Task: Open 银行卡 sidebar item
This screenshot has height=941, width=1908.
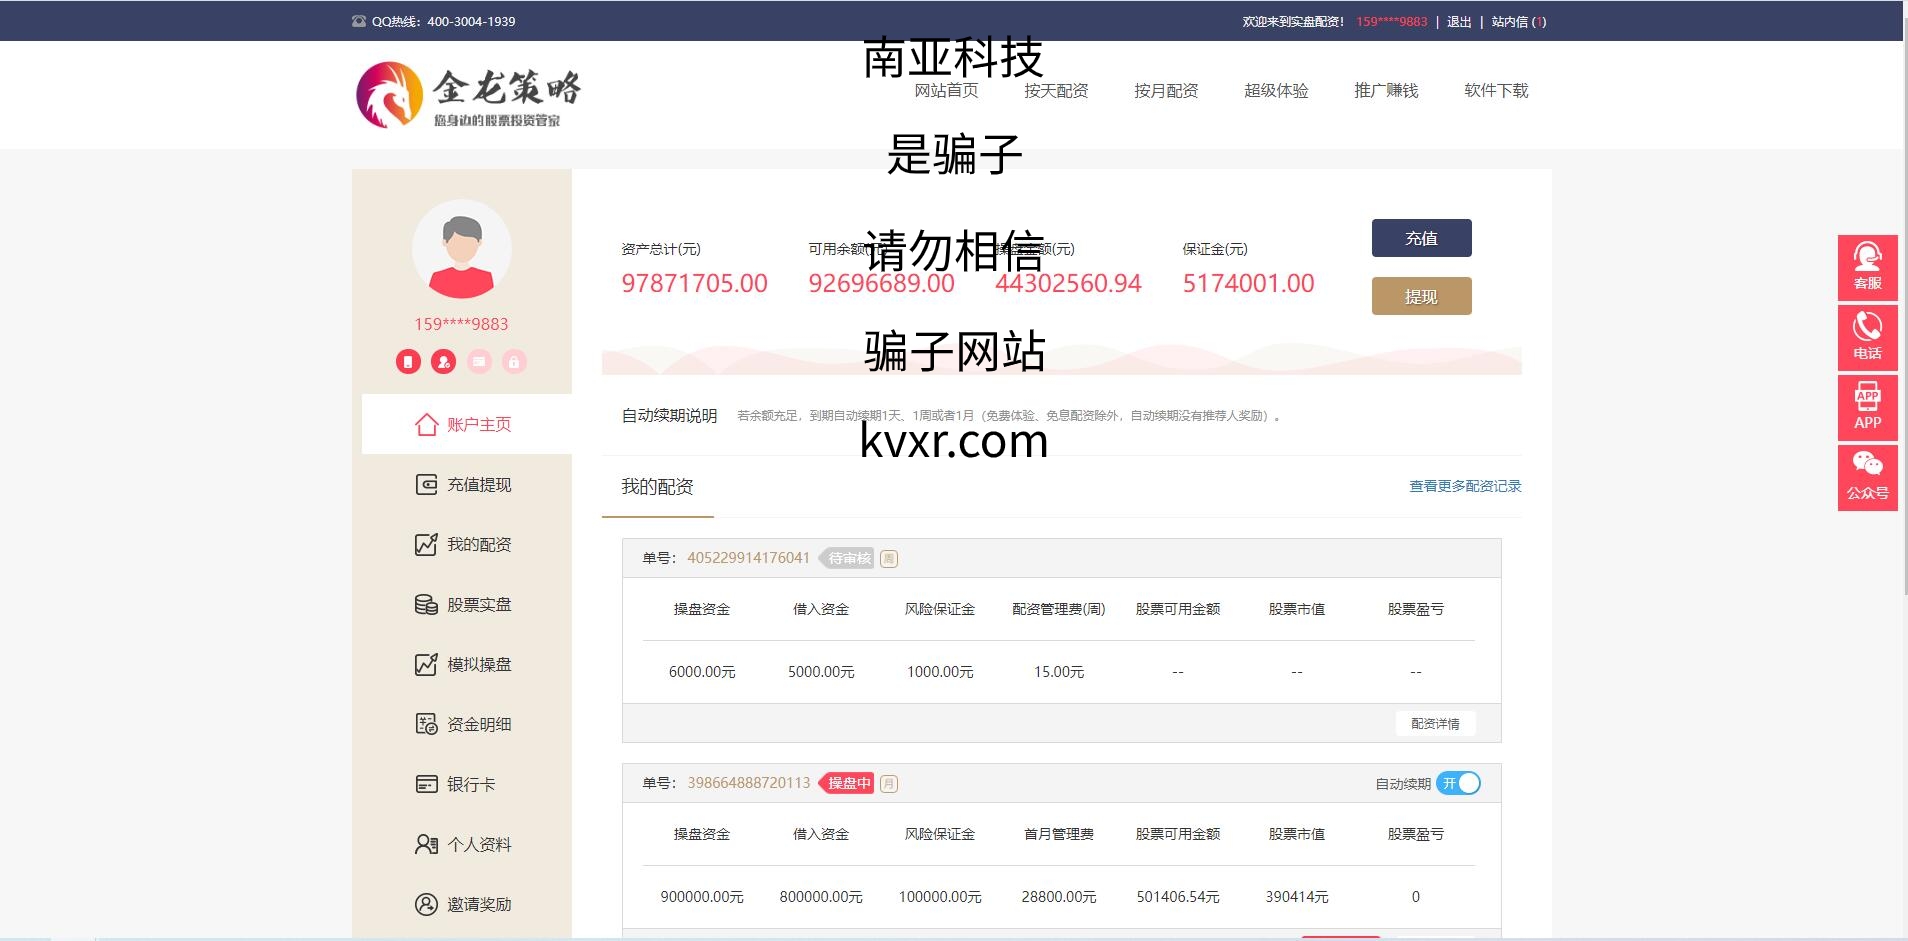Action: [x=456, y=785]
